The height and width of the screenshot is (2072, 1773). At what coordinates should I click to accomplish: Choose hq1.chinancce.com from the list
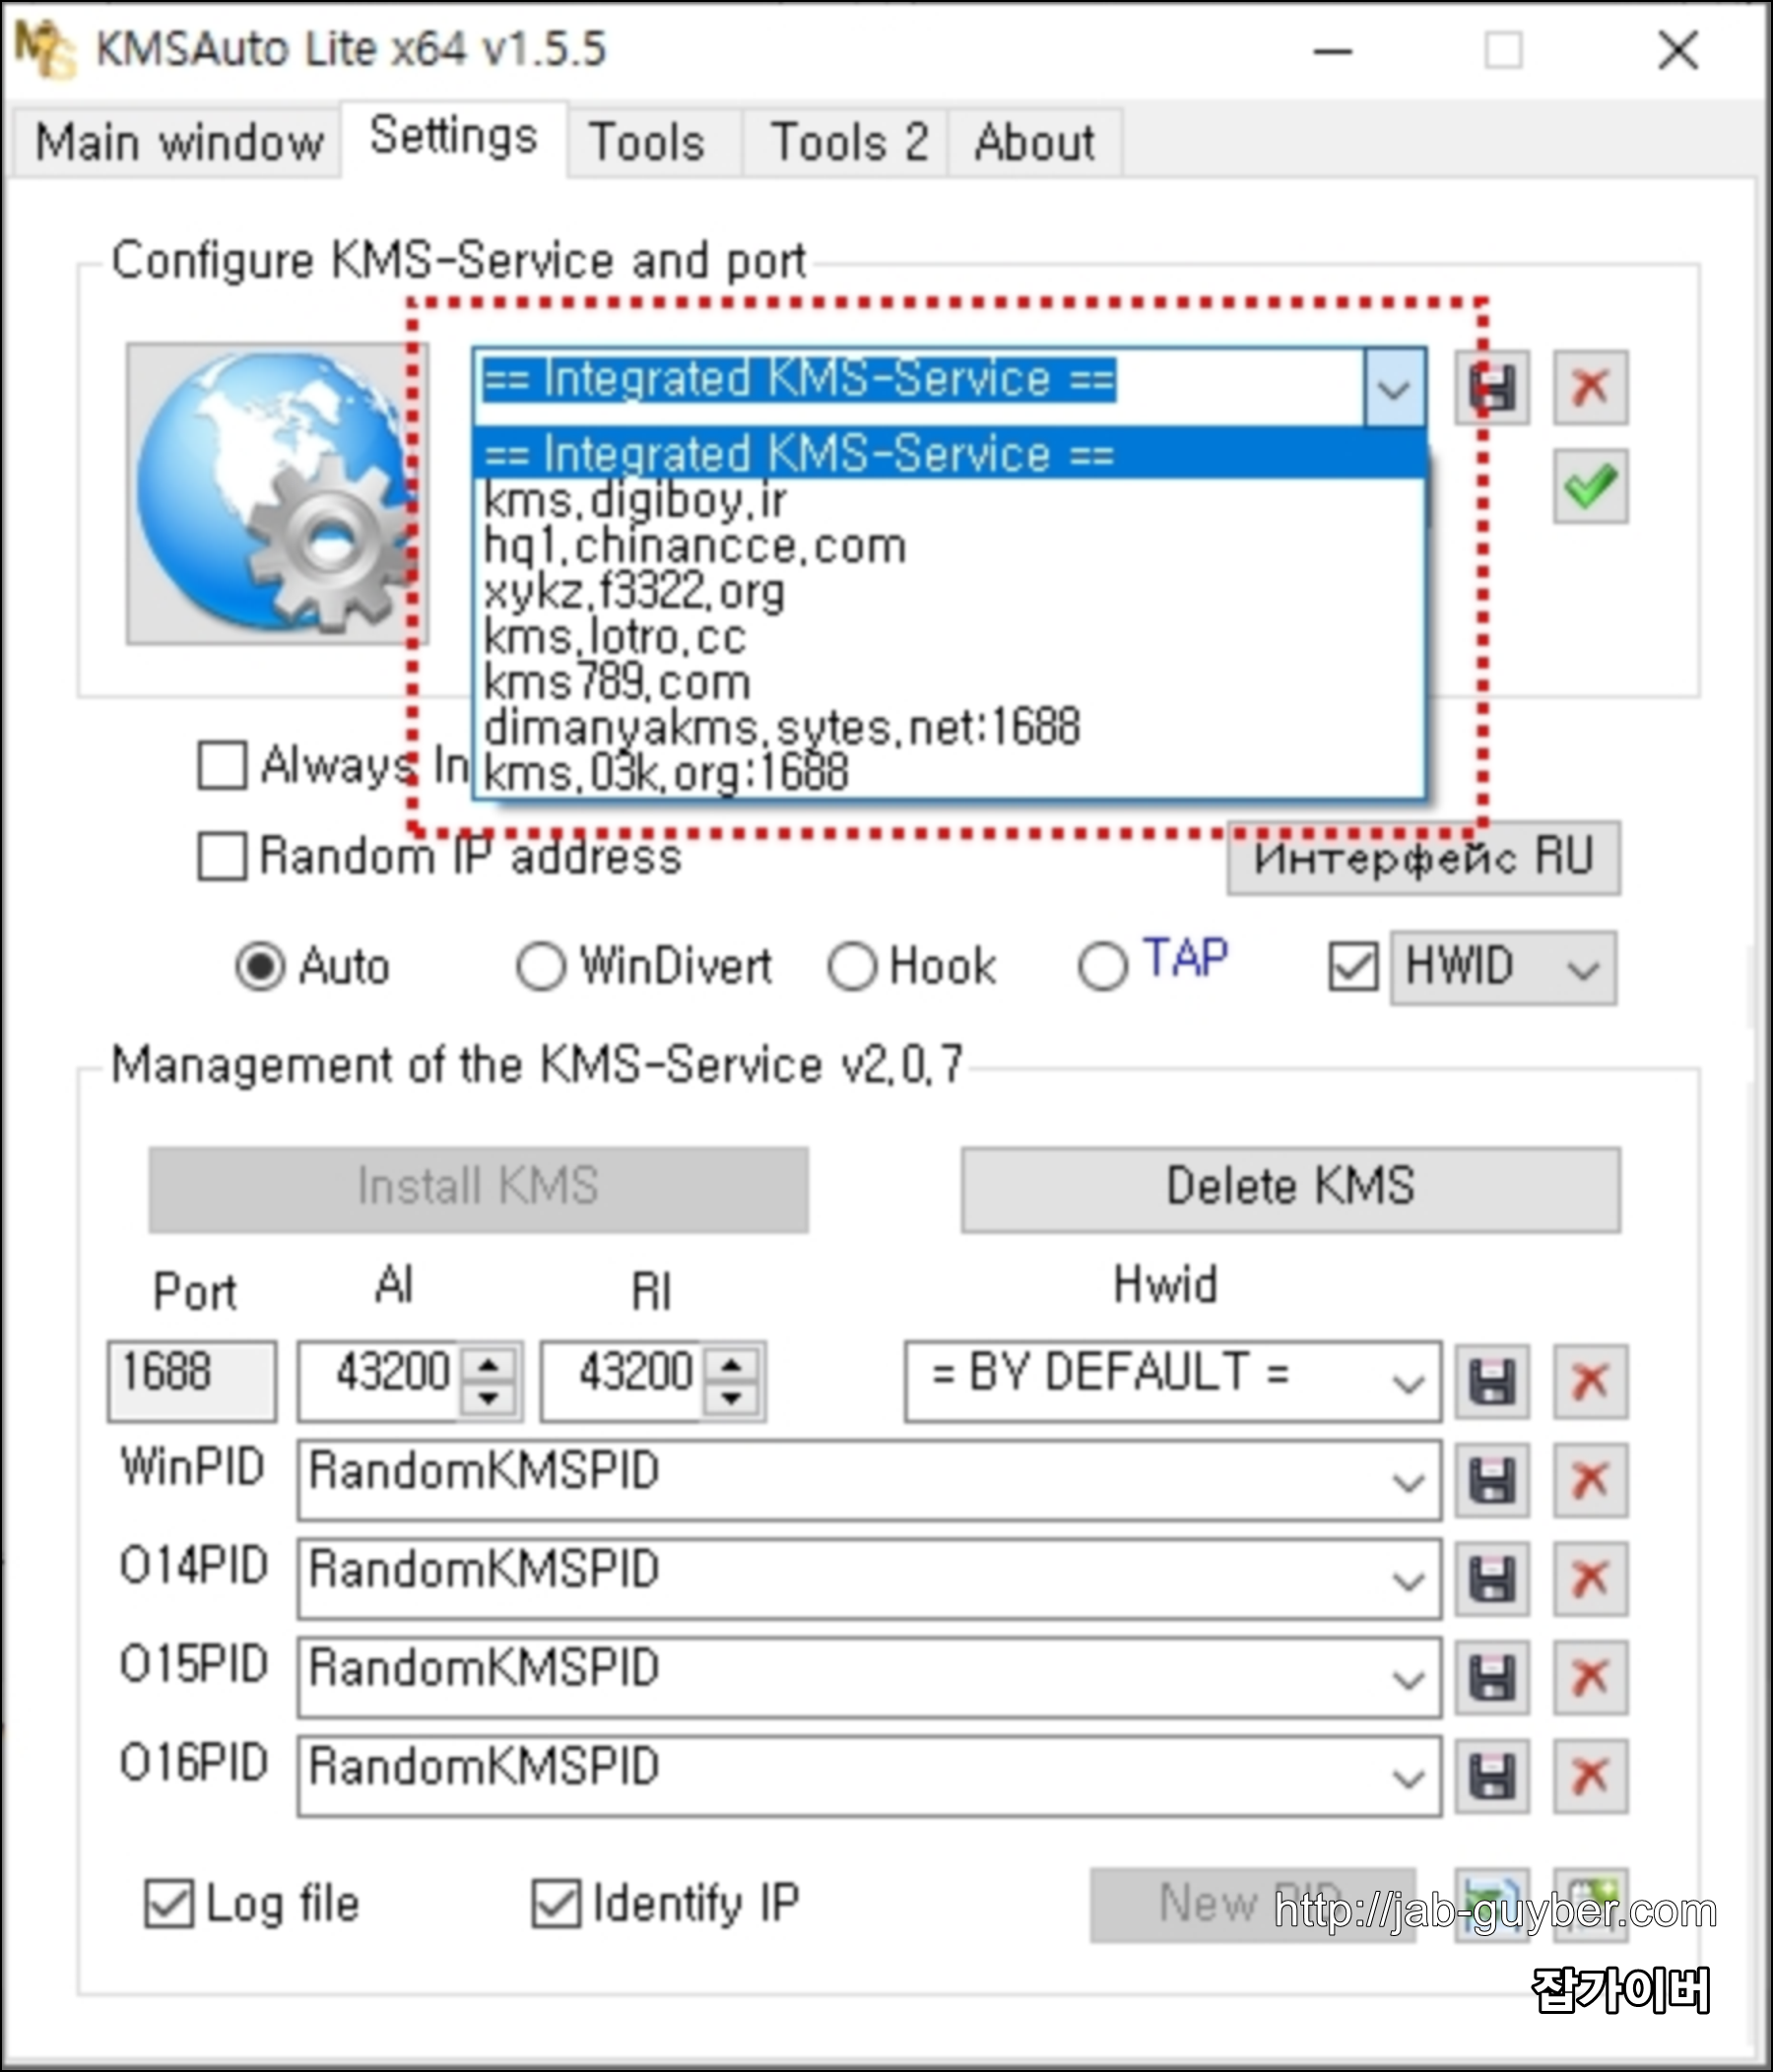click(x=949, y=546)
